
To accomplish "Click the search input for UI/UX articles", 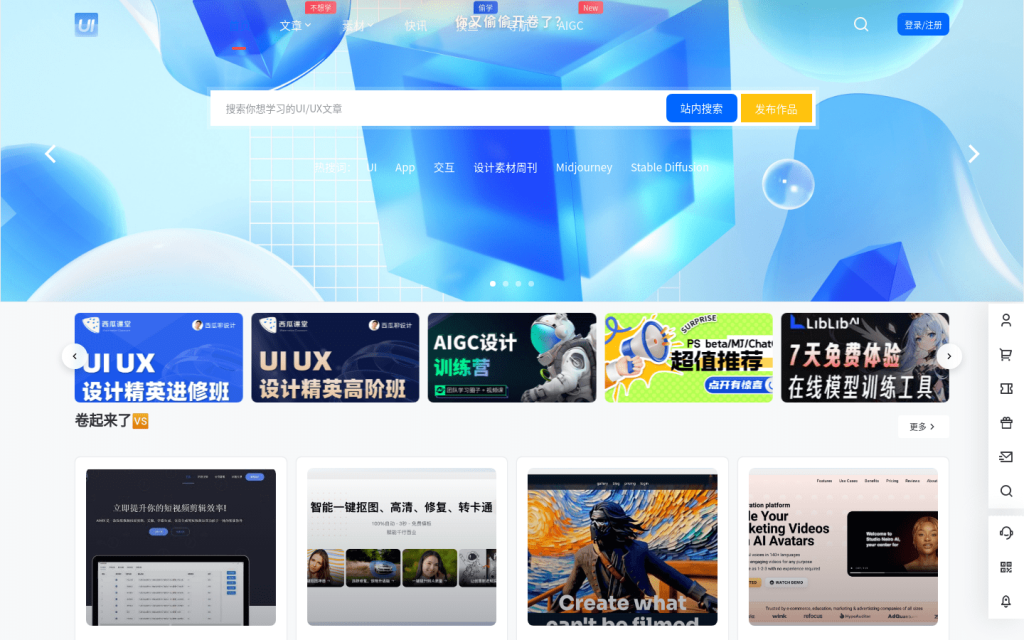I will 436,108.
